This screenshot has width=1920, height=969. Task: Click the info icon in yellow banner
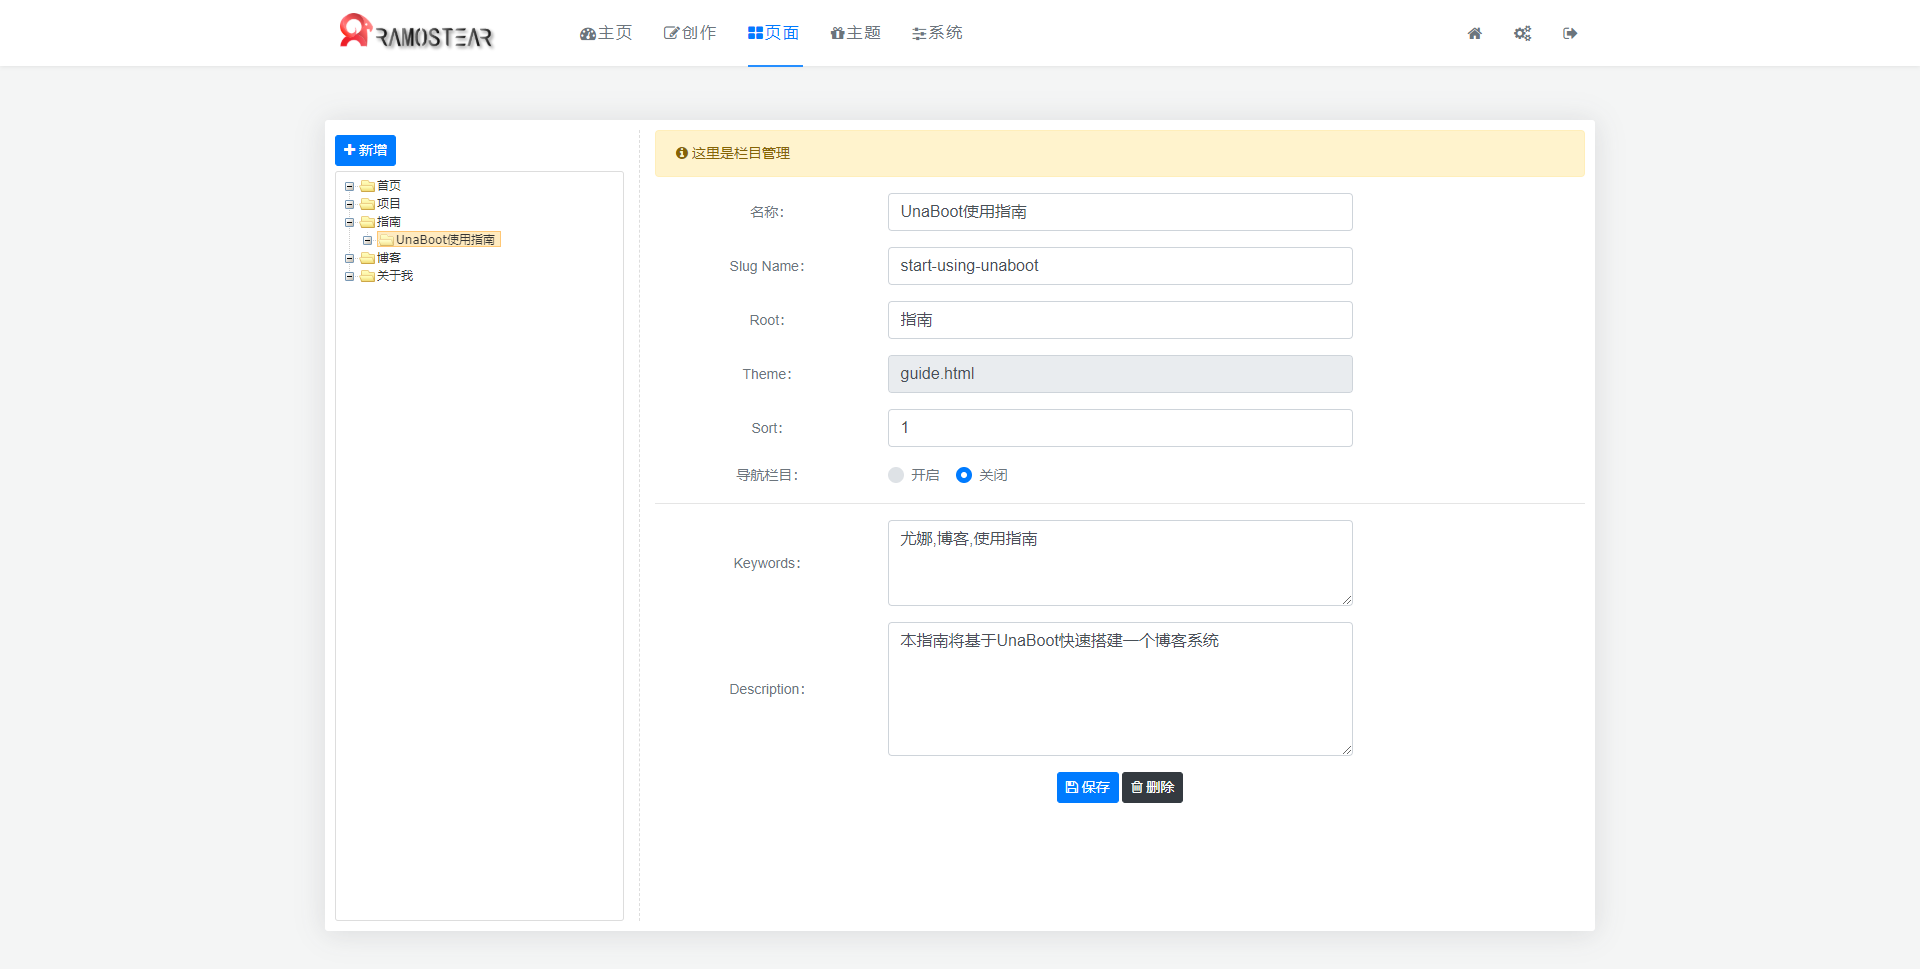(x=682, y=153)
